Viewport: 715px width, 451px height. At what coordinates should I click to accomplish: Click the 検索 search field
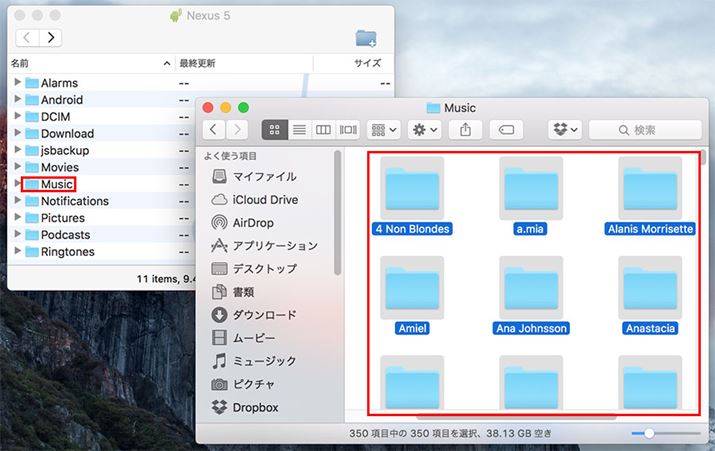(x=644, y=130)
